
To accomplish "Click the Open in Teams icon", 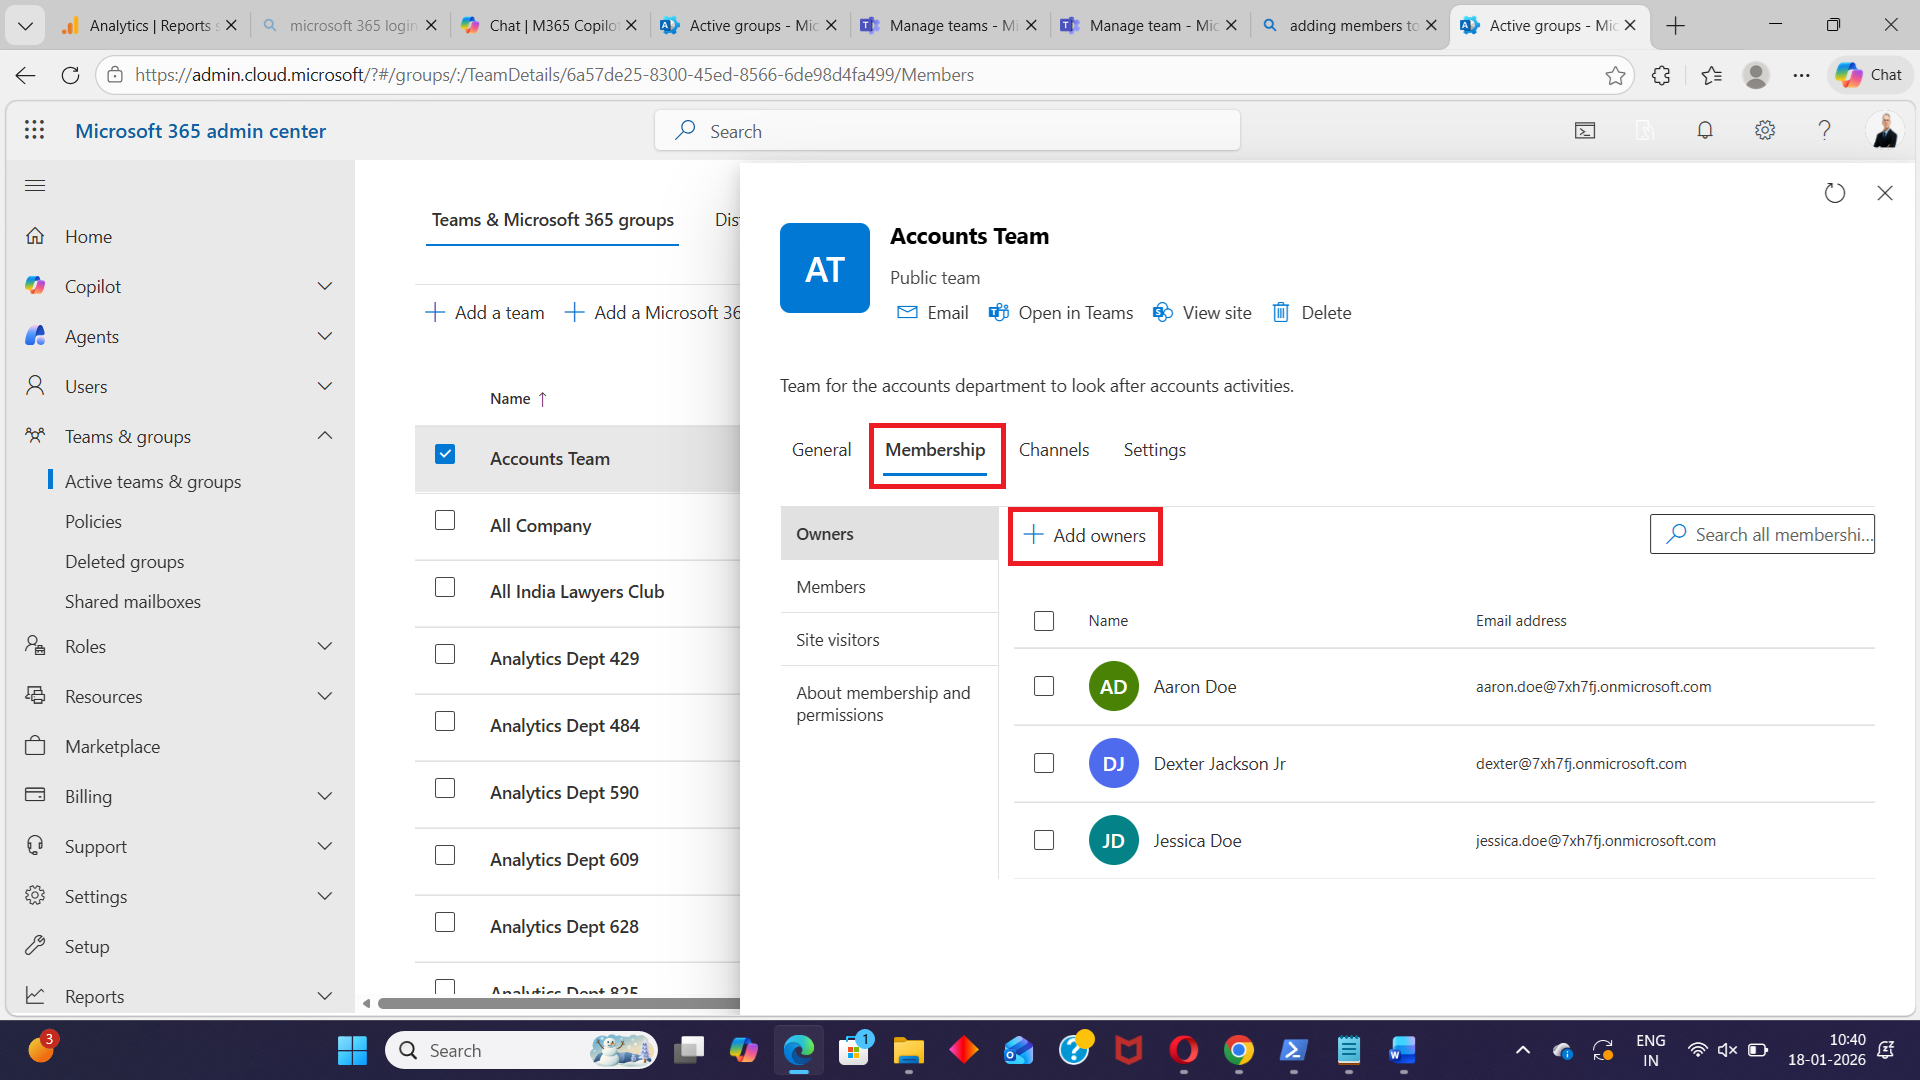I will [x=998, y=312].
